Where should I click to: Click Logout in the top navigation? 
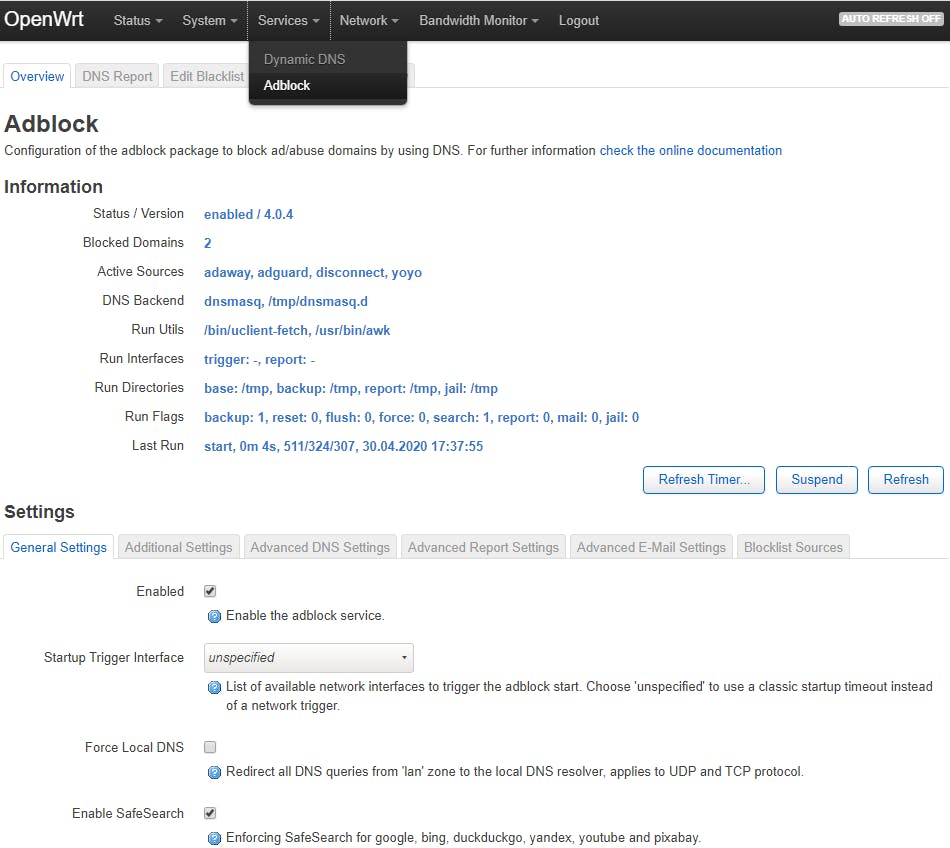pyautogui.click(x=579, y=20)
